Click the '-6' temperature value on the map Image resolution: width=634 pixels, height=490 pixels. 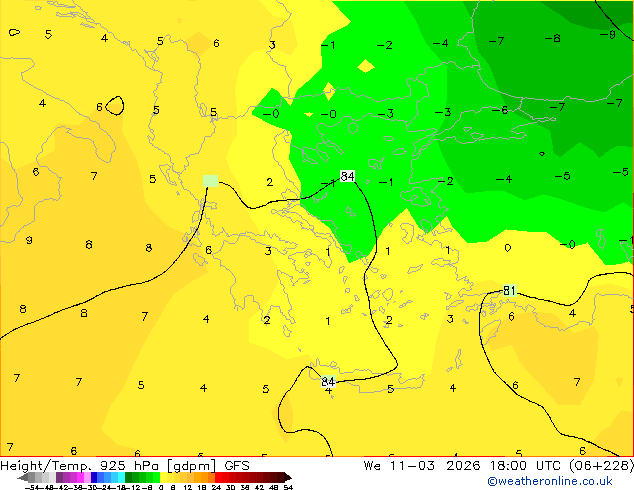click(x=500, y=110)
